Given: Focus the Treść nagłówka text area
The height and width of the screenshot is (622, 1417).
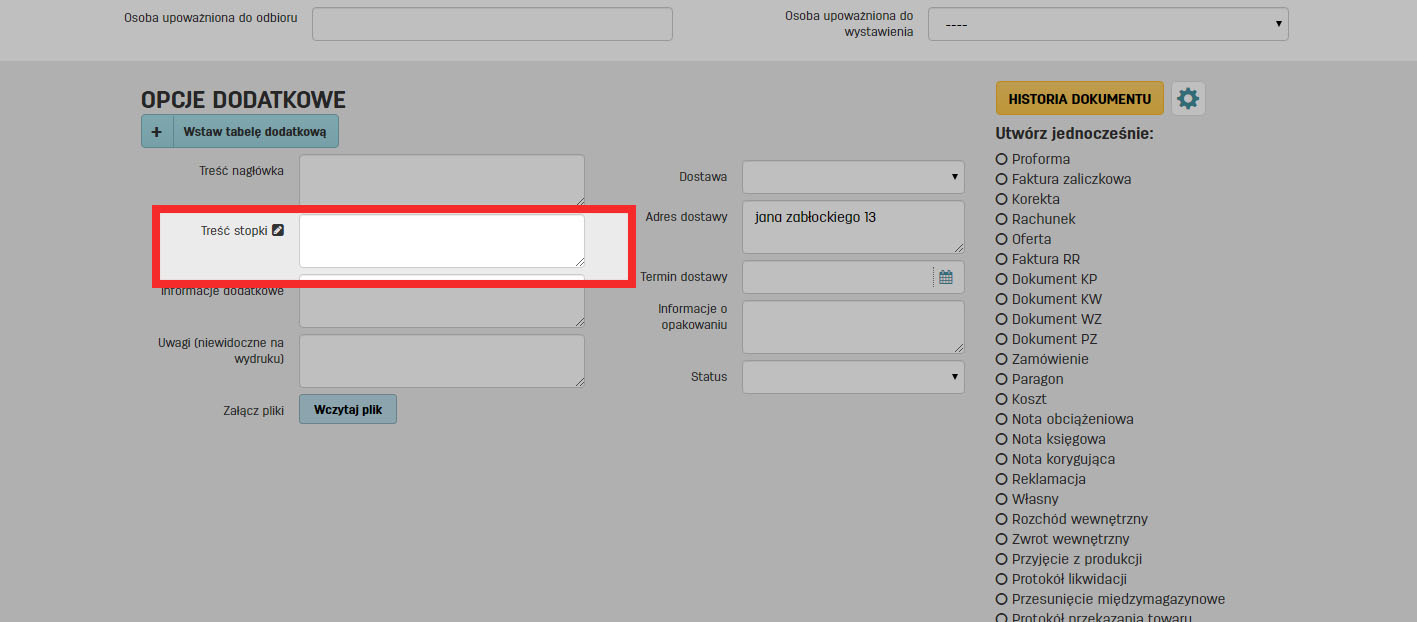Looking at the screenshot, I should pyautogui.click(x=441, y=180).
